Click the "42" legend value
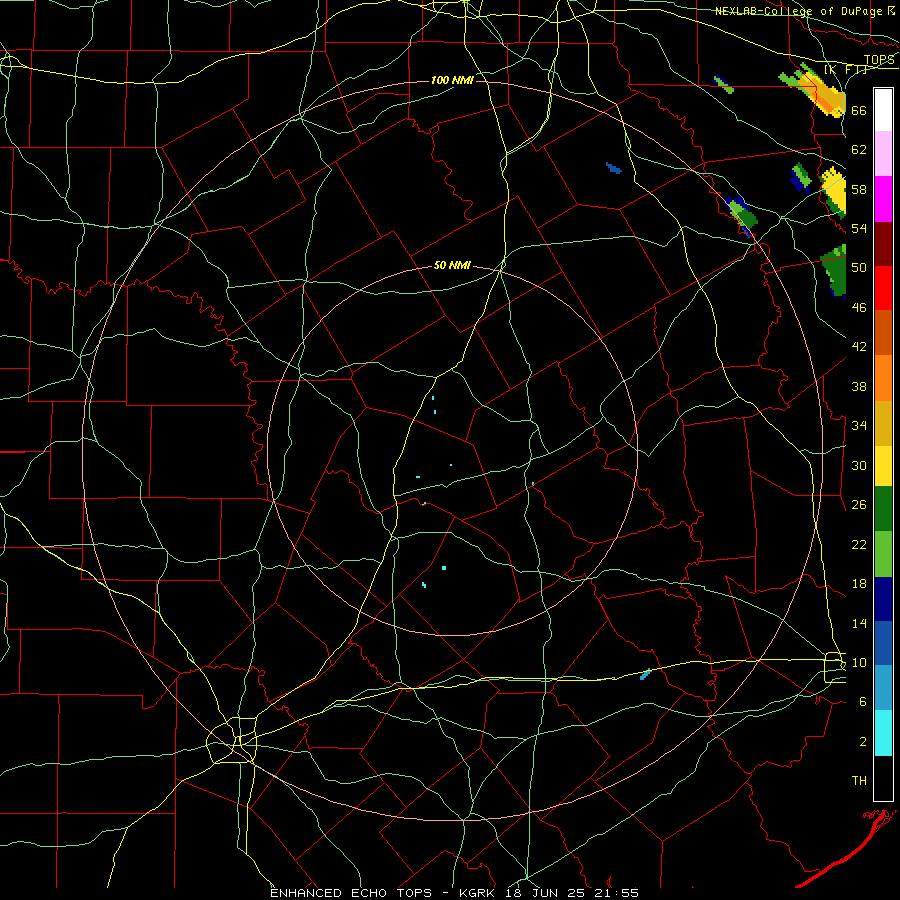Screen dimensions: 900x900 tap(859, 347)
